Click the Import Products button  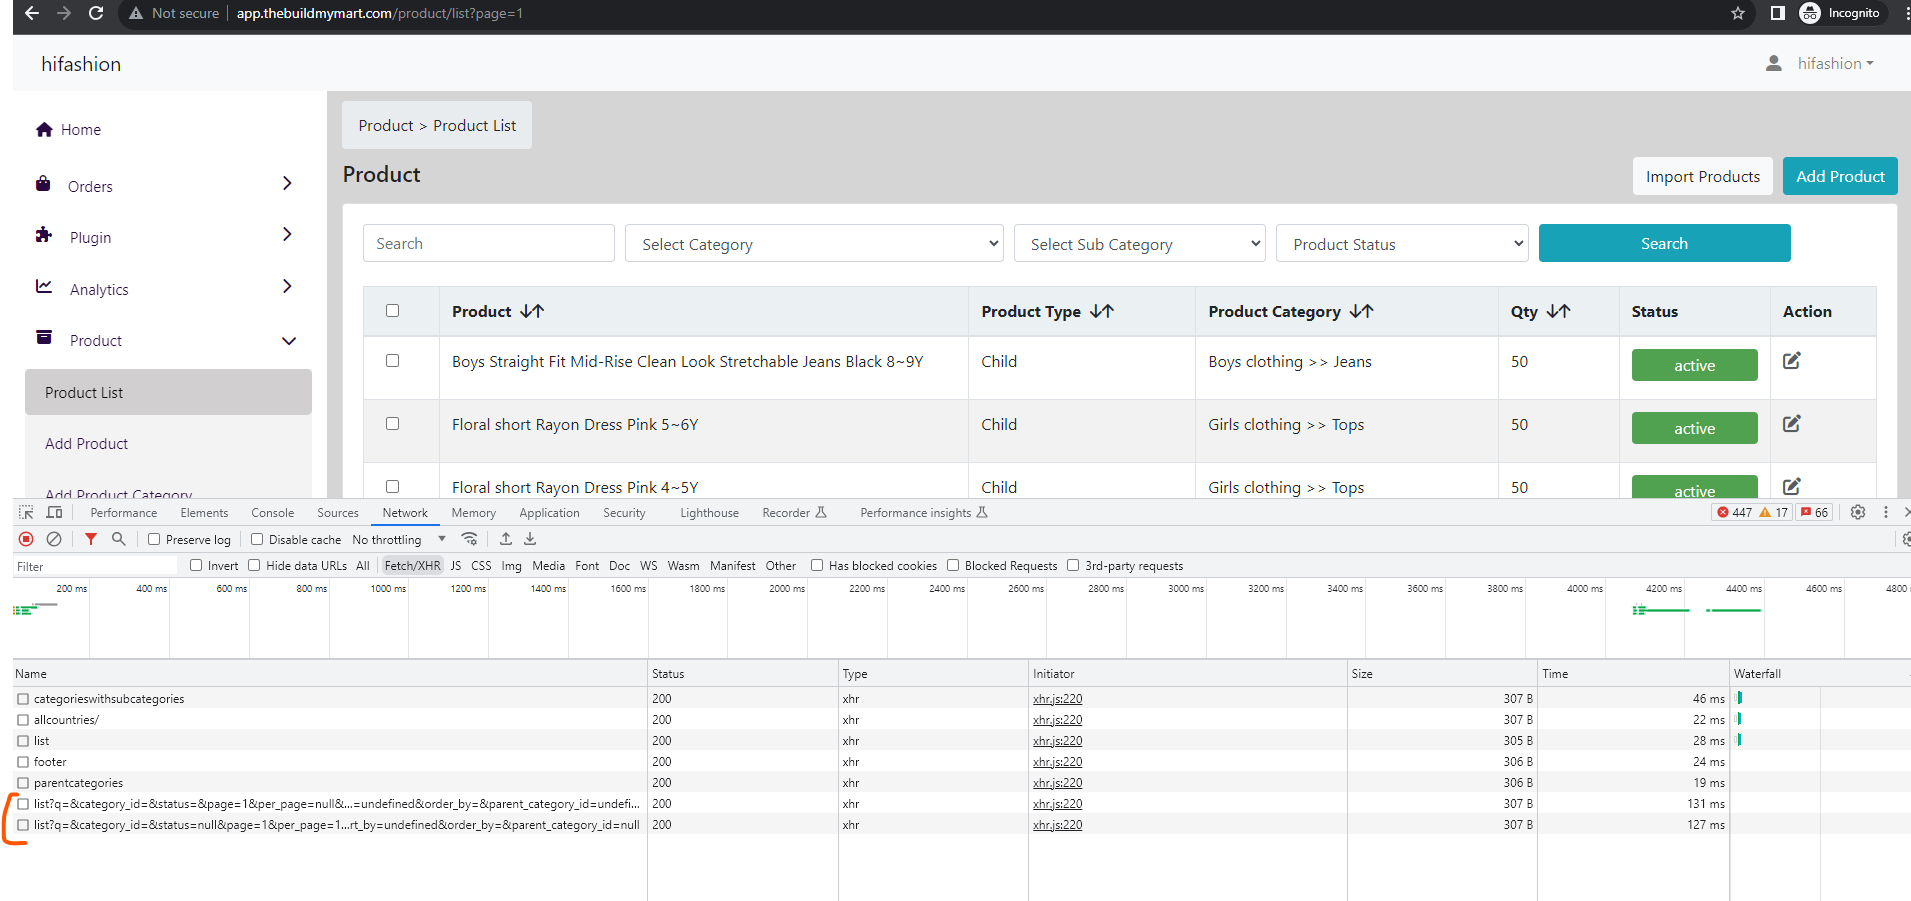point(1703,176)
